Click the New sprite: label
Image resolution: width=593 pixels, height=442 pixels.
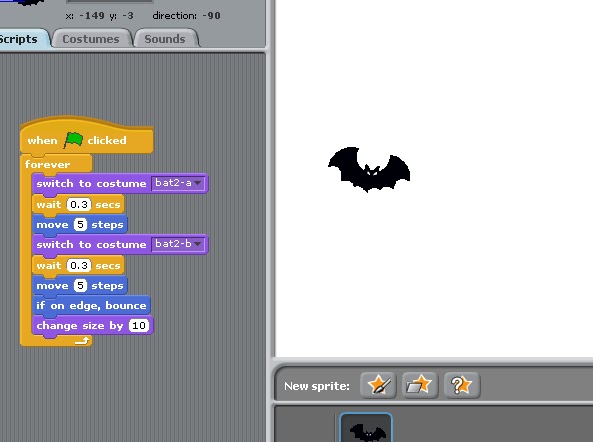[x=317, y=386]
